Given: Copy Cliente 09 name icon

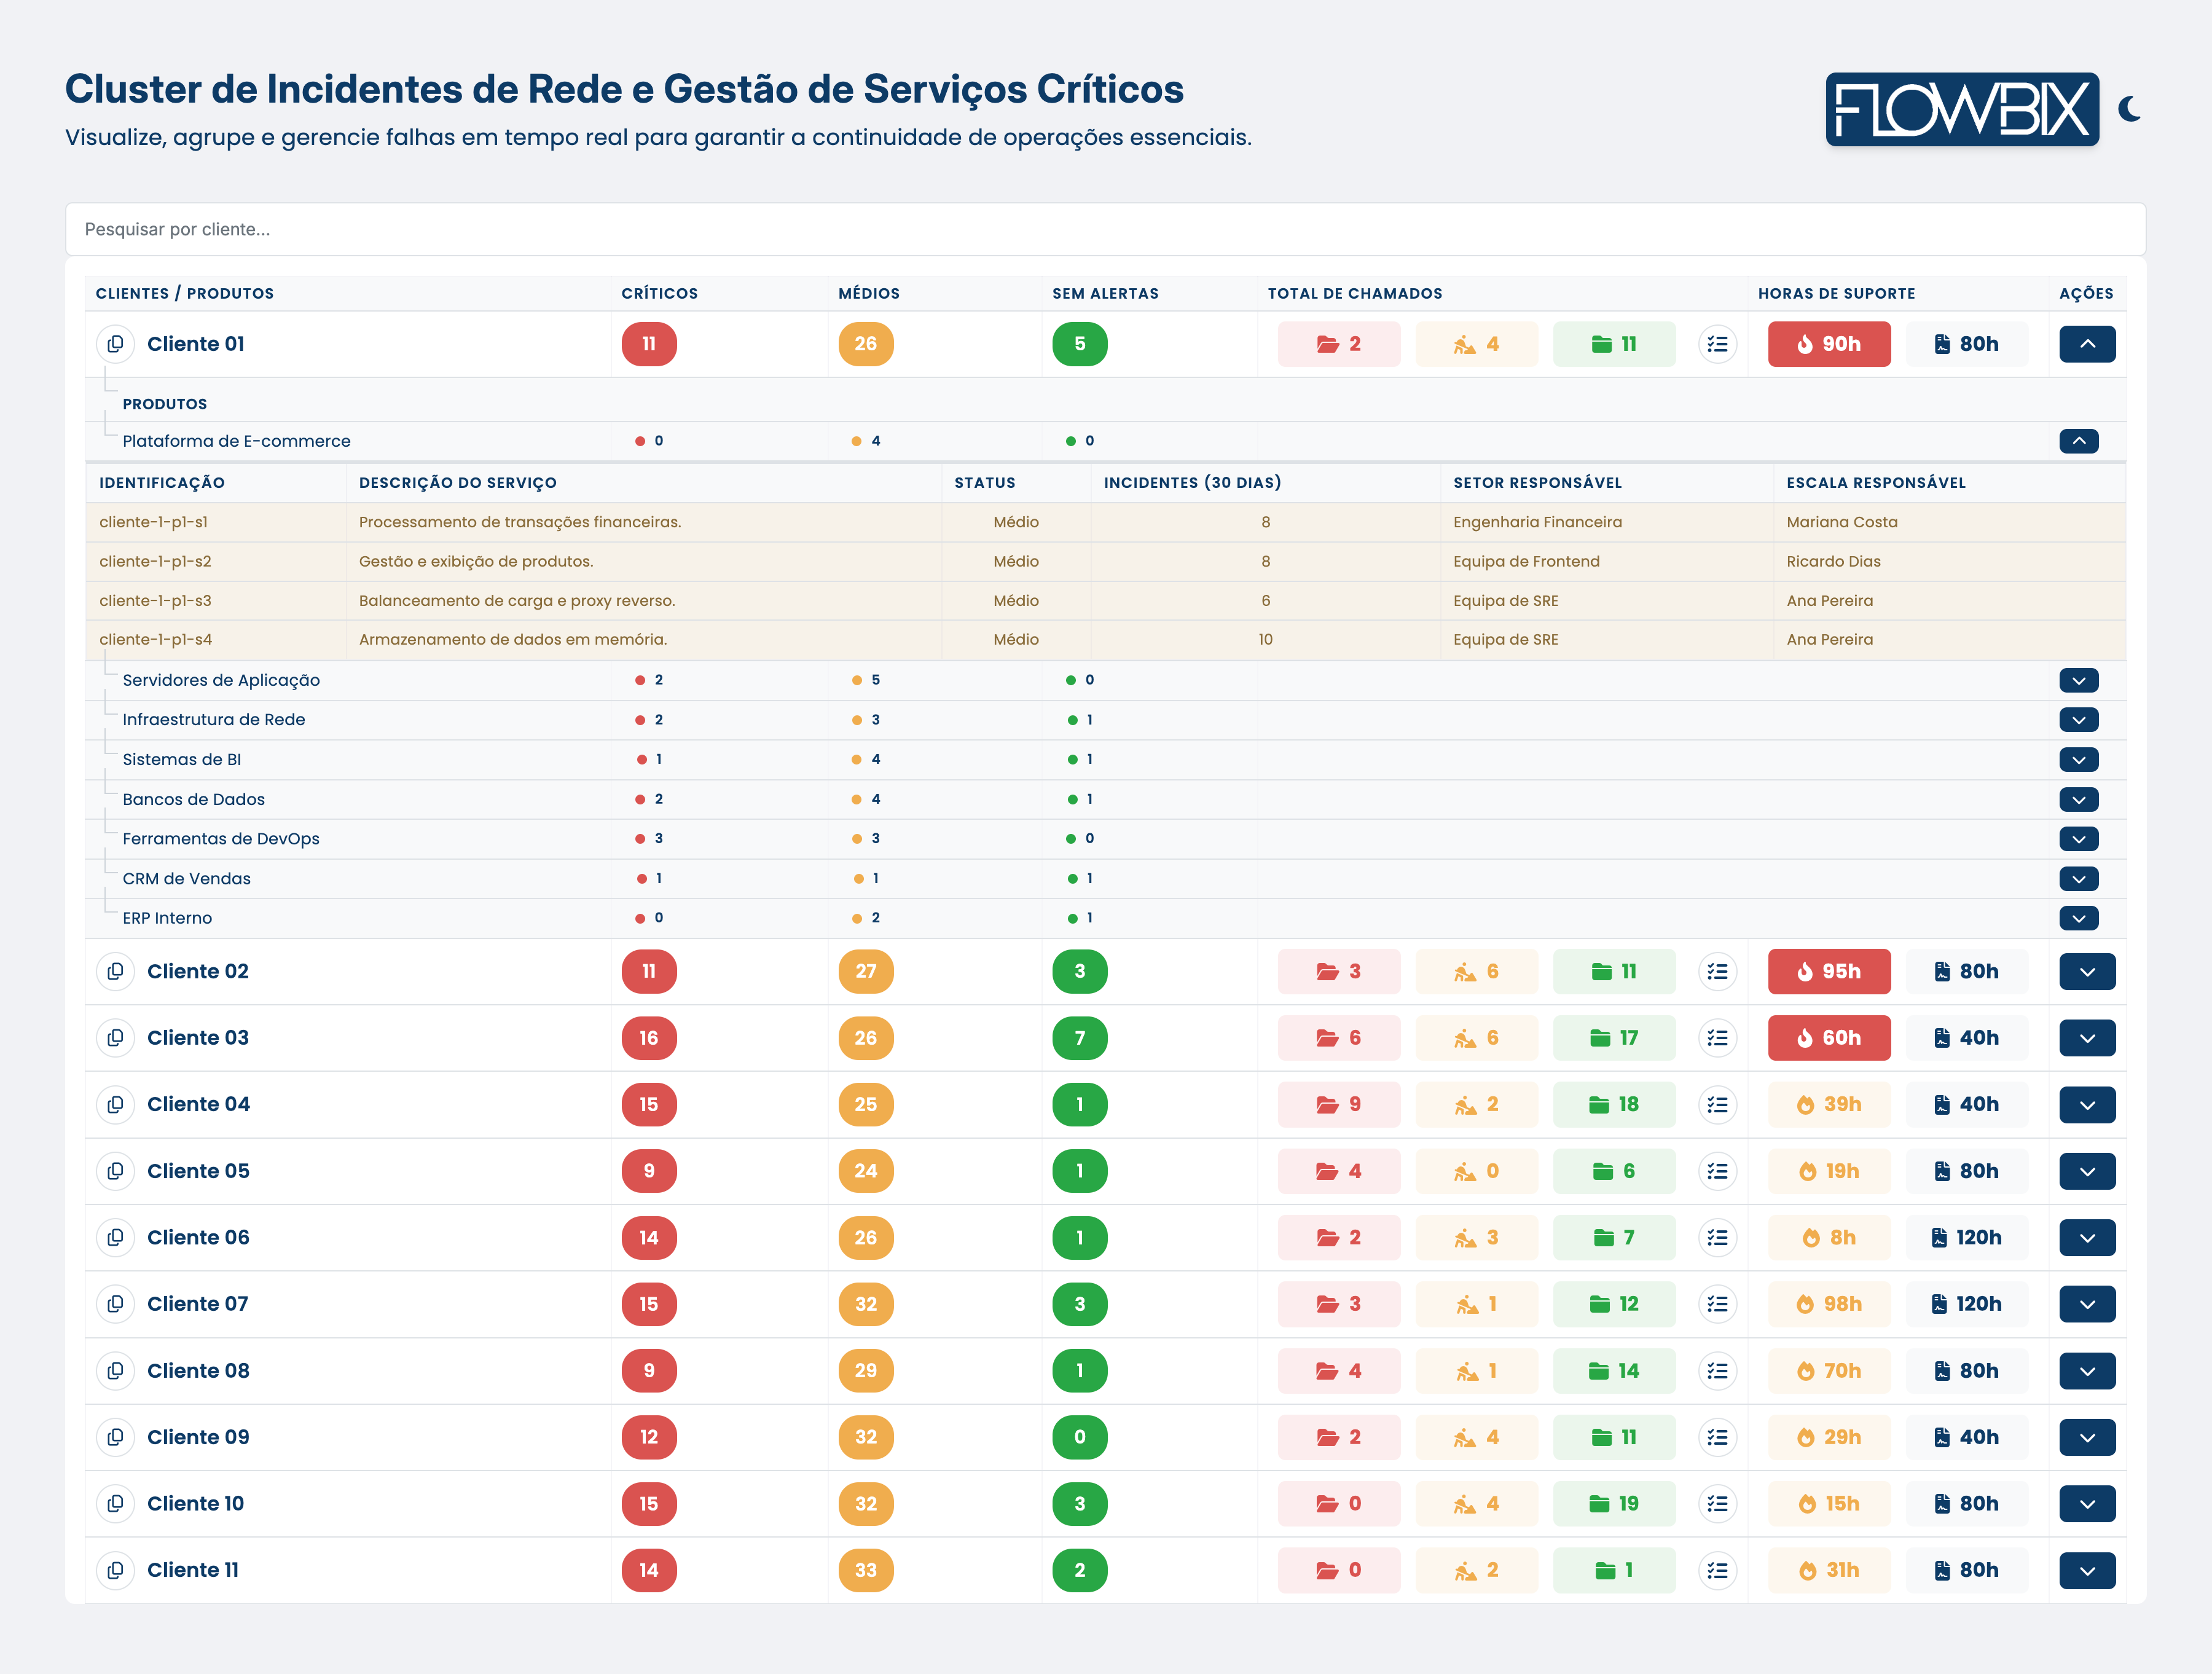Looking at the screenshot, I should [x=116, y=1437].
